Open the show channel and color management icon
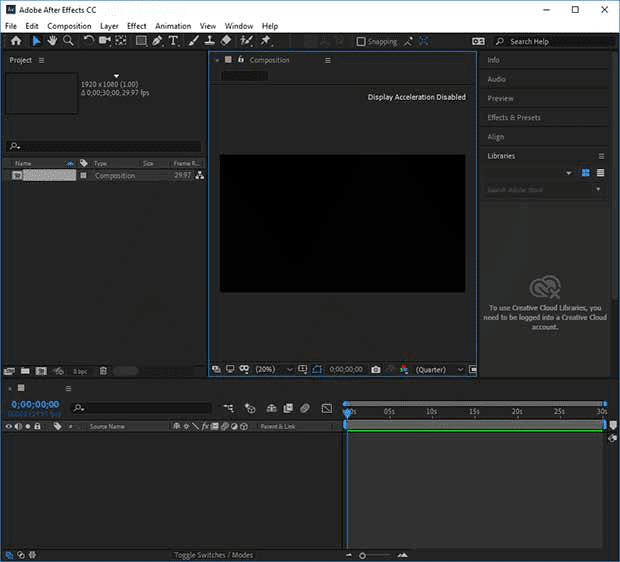620x562 pixels. pyautogui.click(x=404, y=369)
